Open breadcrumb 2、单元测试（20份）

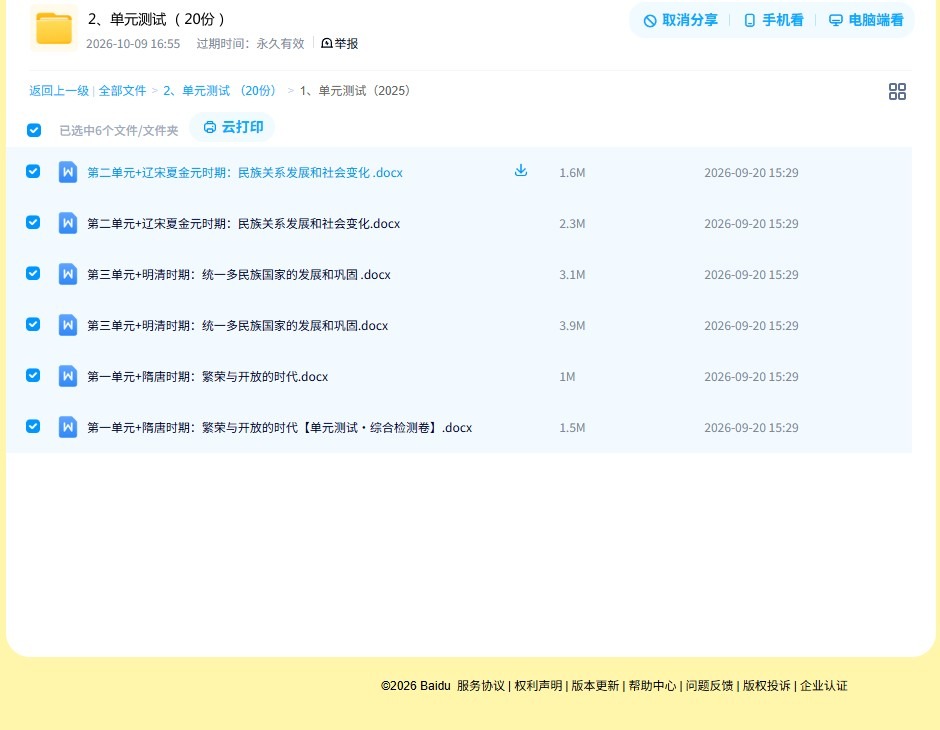(x=220, y=91)
